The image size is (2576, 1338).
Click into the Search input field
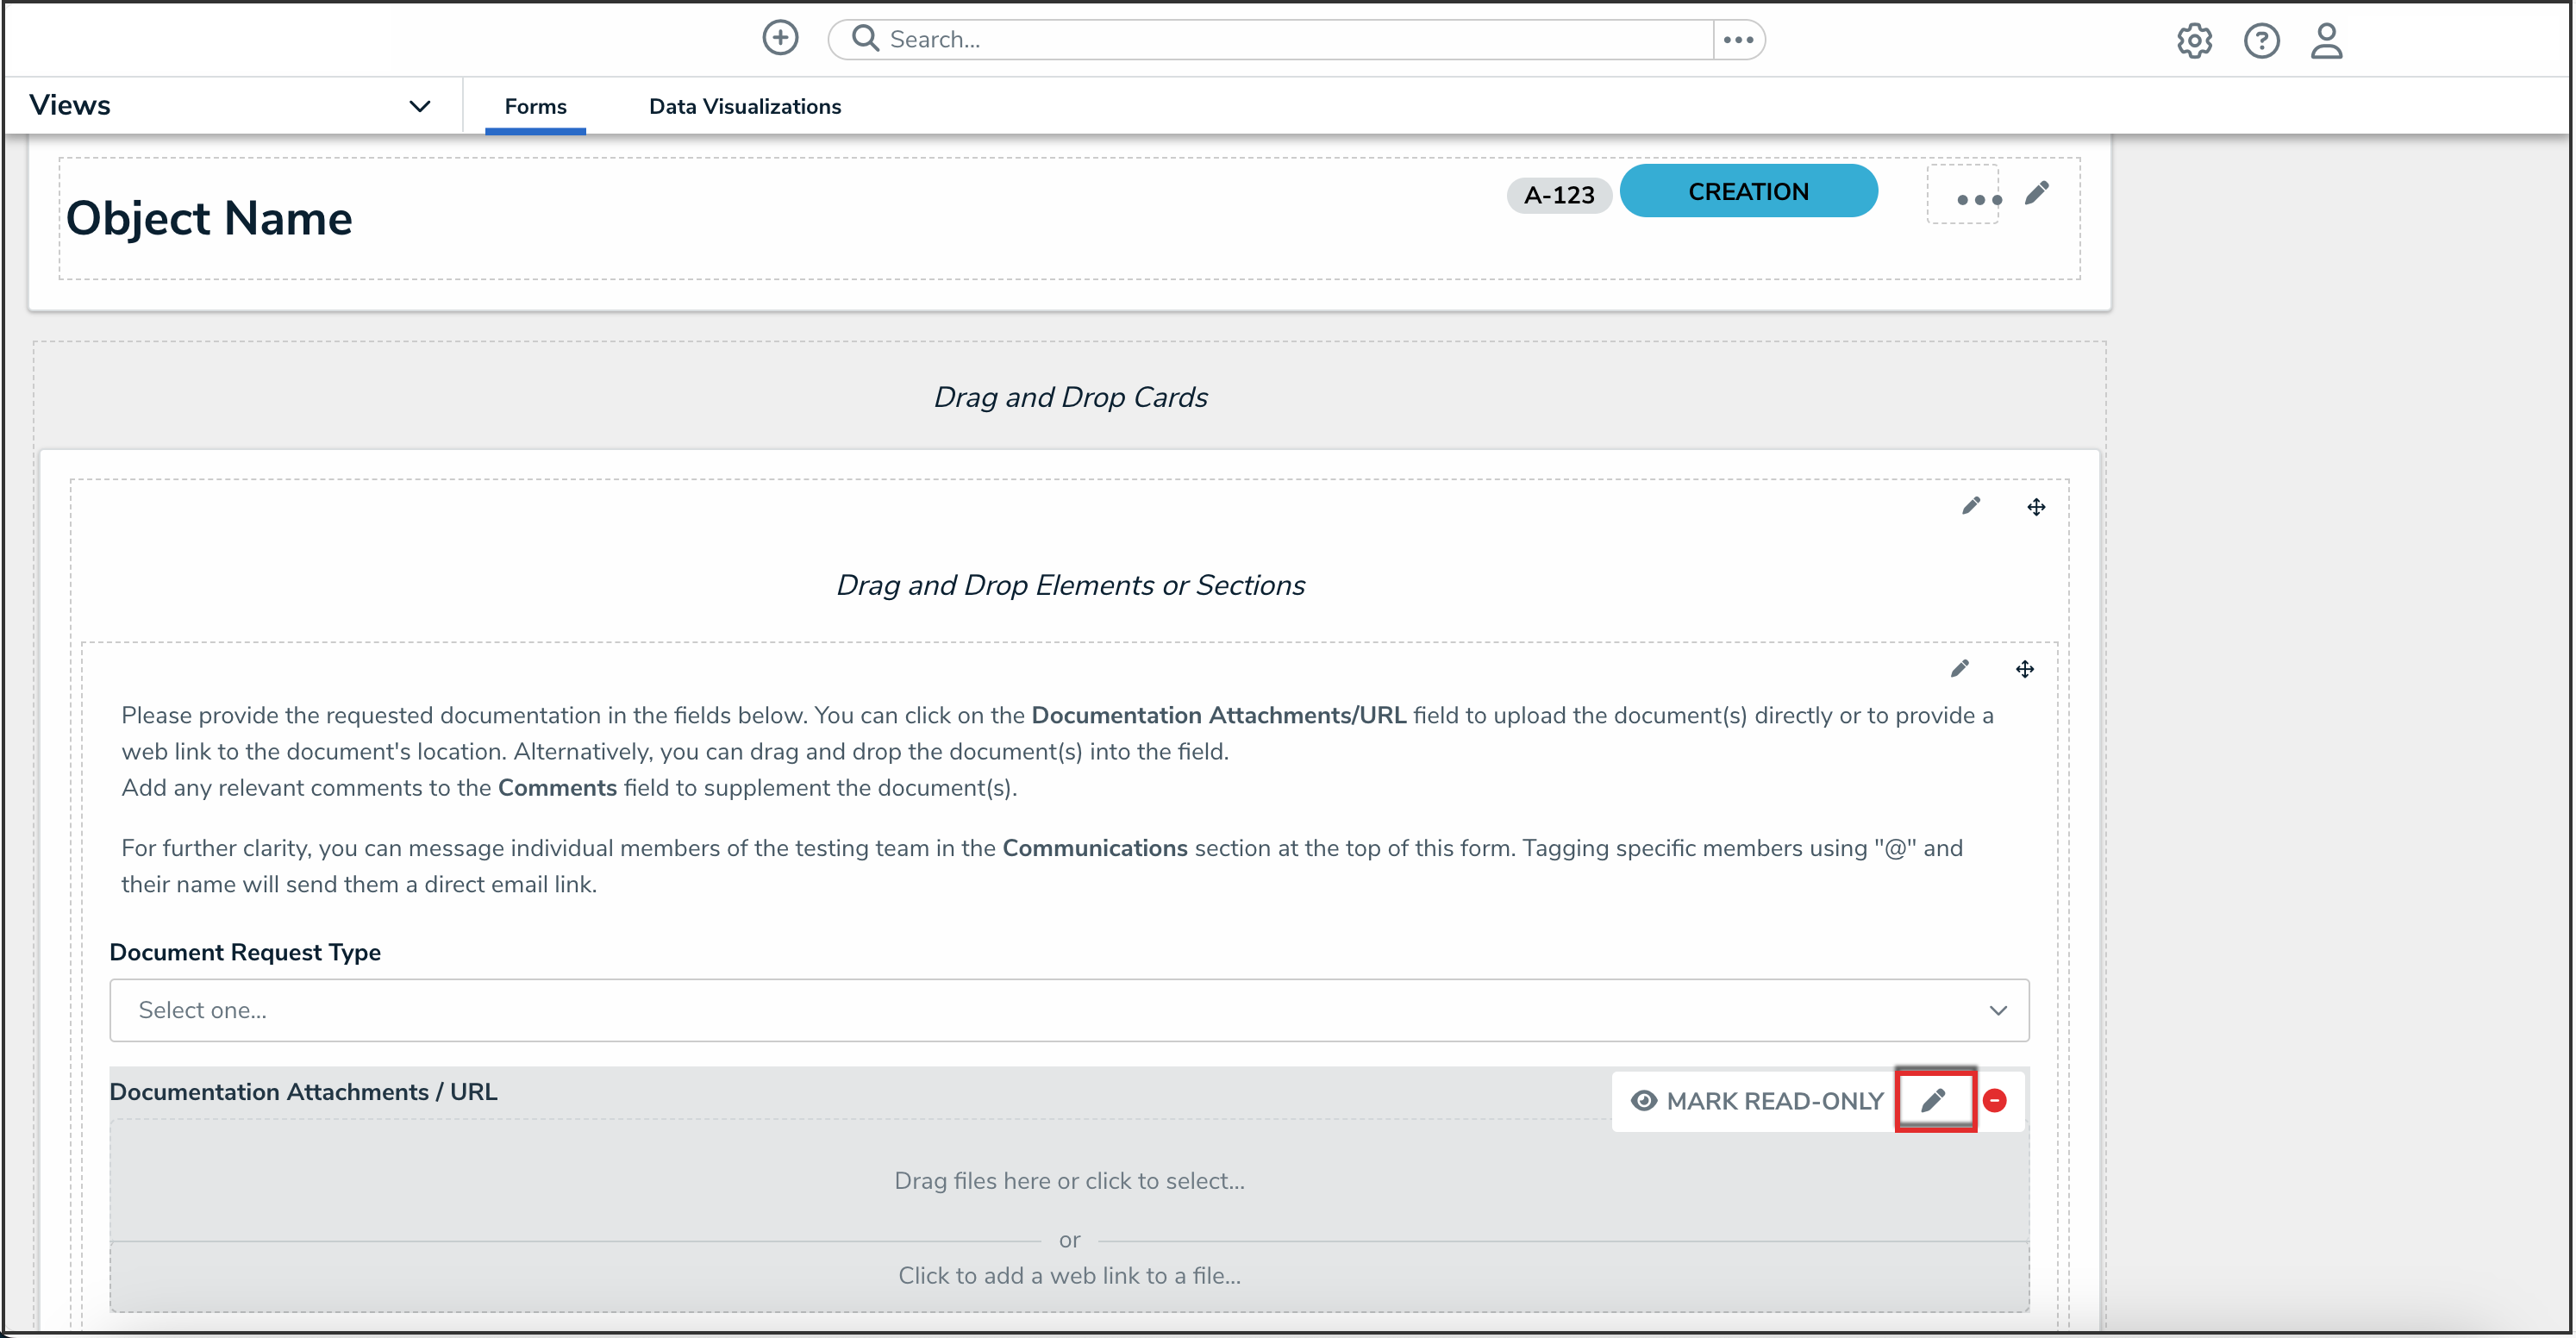1280,40
